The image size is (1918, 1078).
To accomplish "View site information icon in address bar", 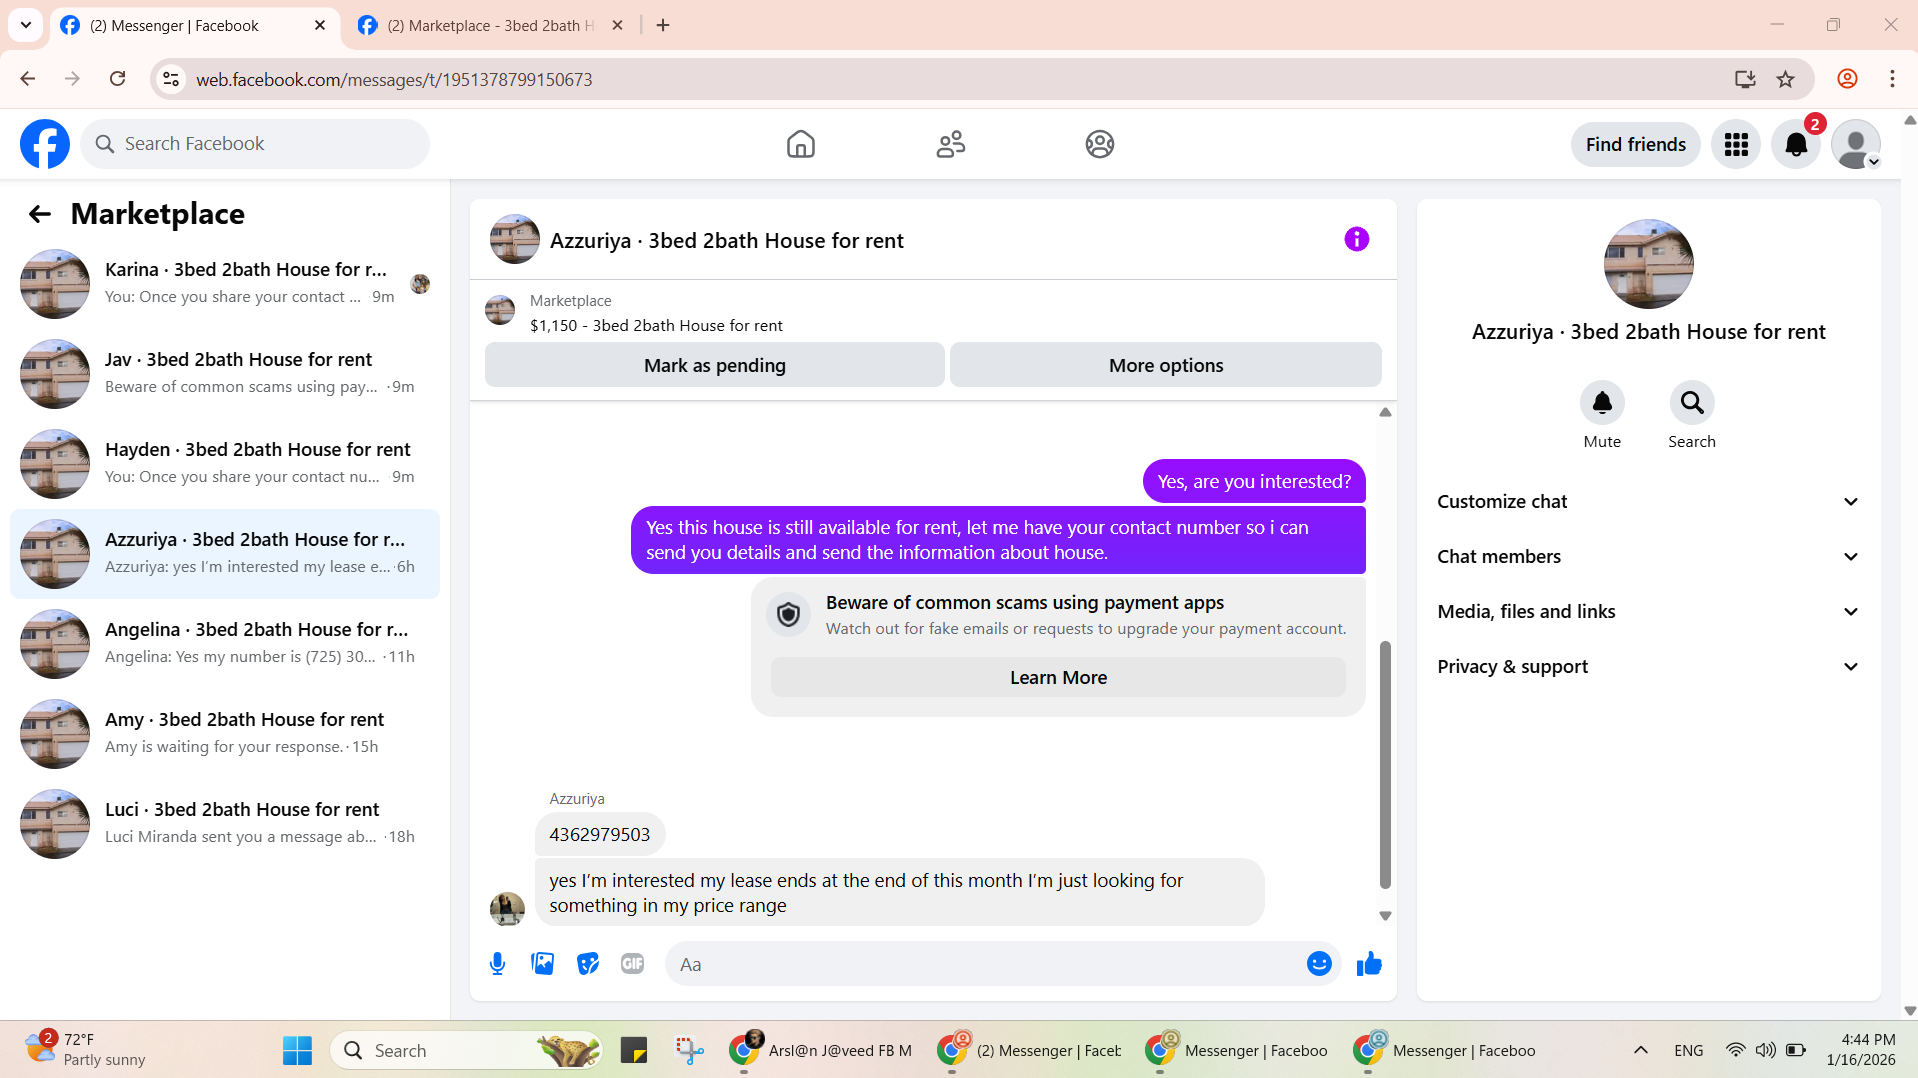I will [x=171, y=79].
